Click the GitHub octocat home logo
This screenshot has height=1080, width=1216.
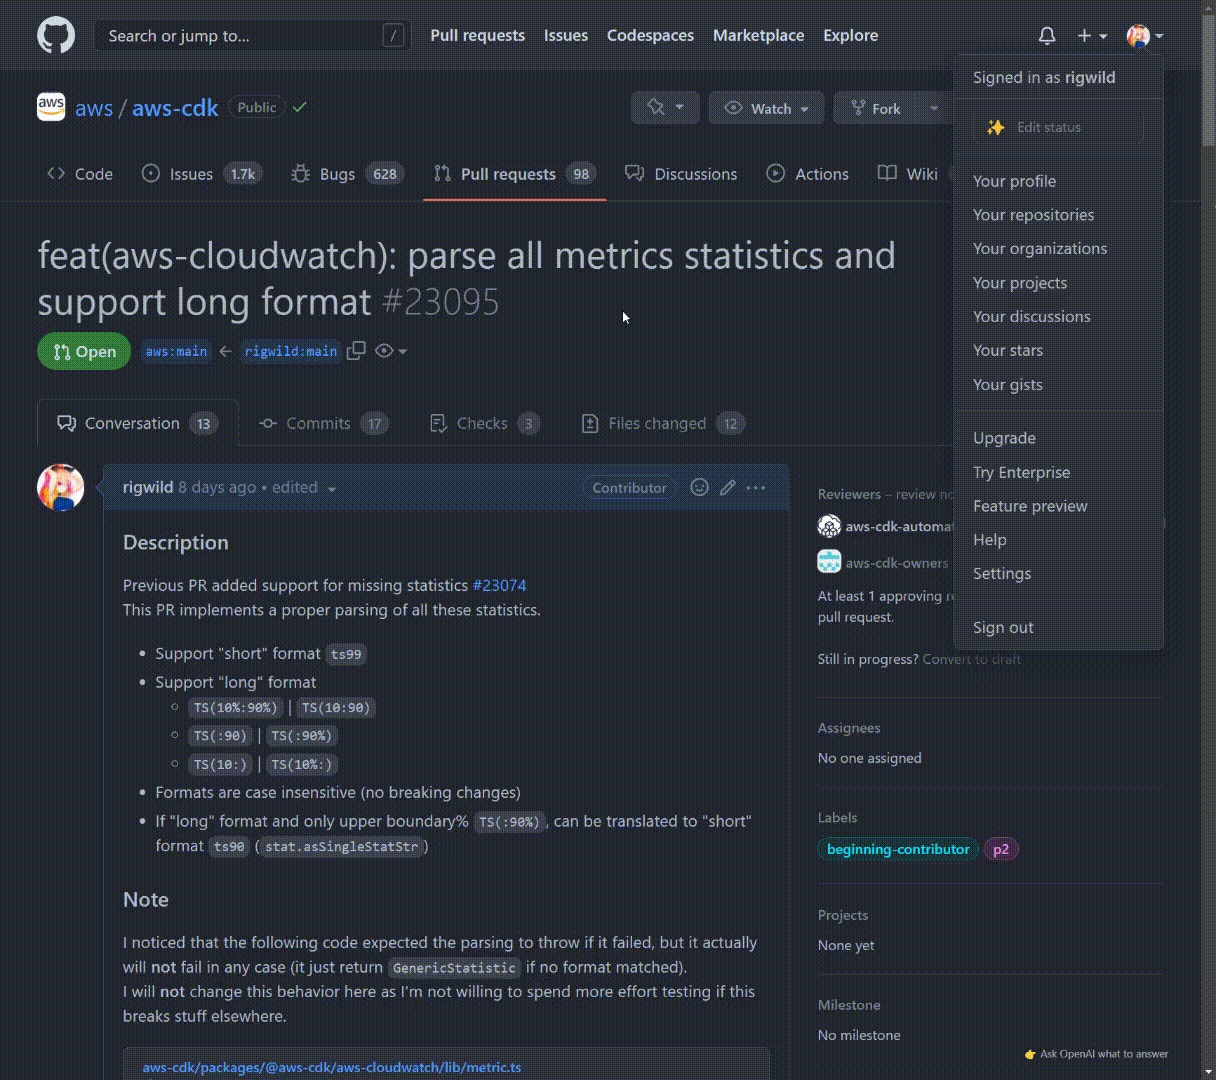[55, 35]
